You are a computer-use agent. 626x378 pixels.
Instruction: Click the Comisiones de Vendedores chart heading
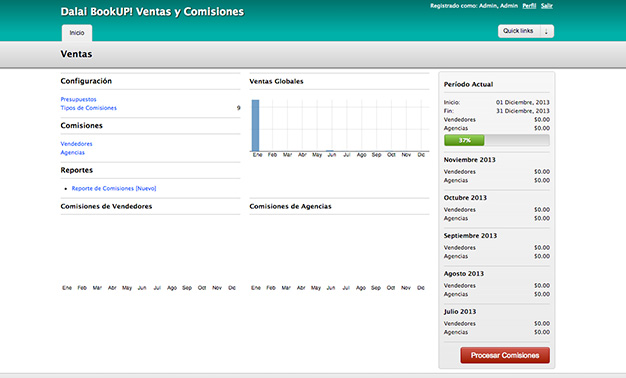[106, 206]
